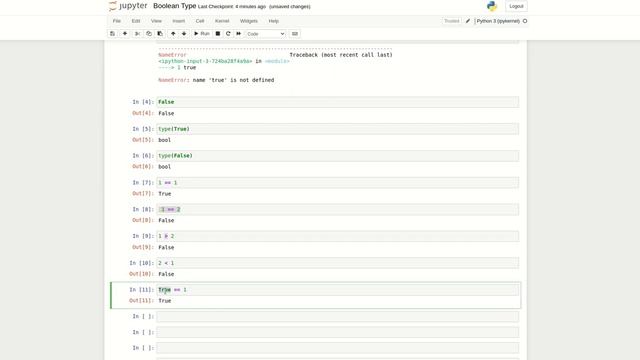Click the Out[8] result False
This screenshot has width=640, height=360.
[x=166, y=220]
